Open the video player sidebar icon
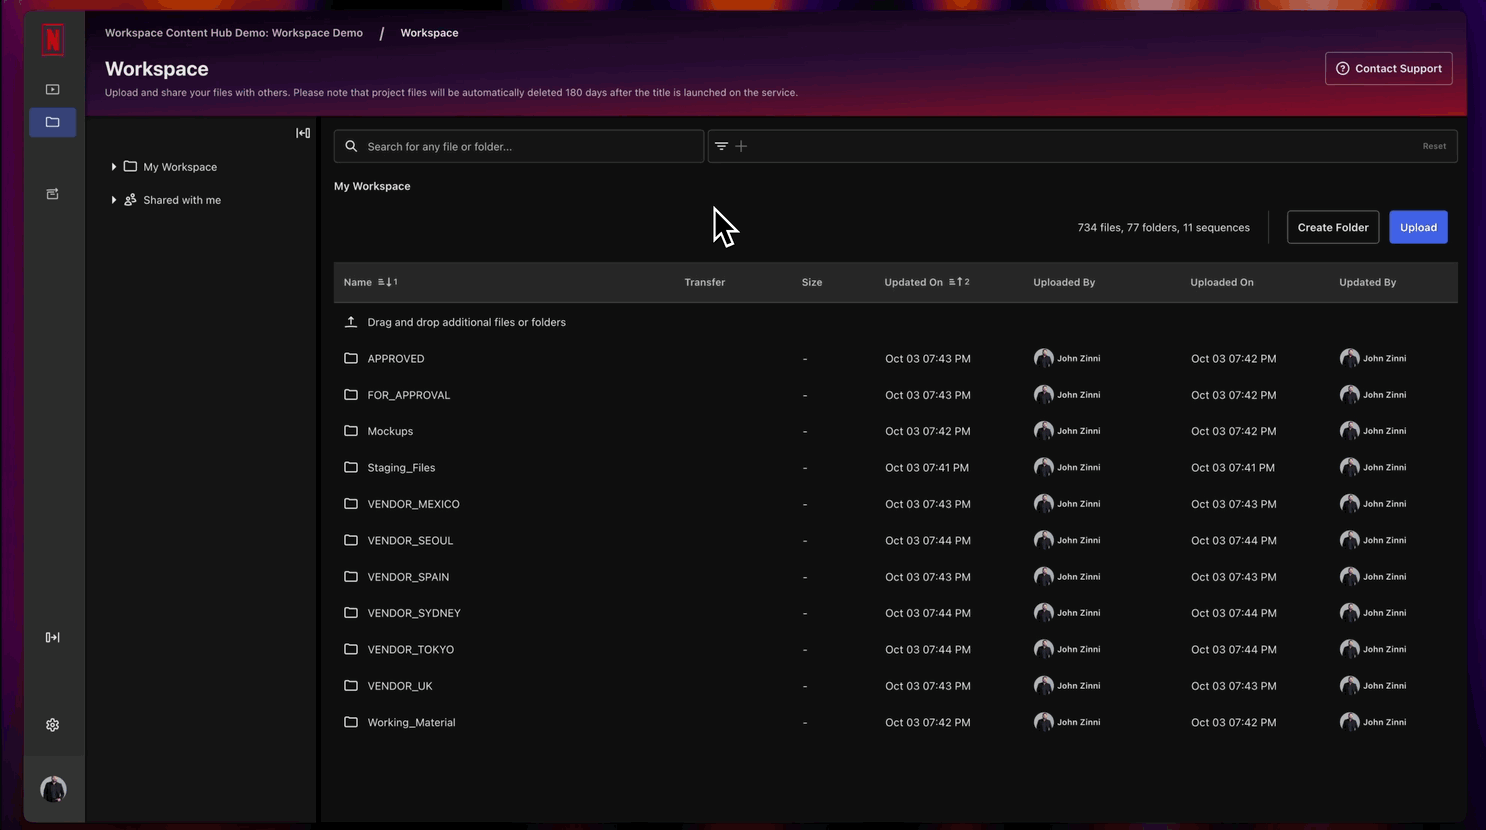This screenshot has height=830, width=1486. (53, 89)
